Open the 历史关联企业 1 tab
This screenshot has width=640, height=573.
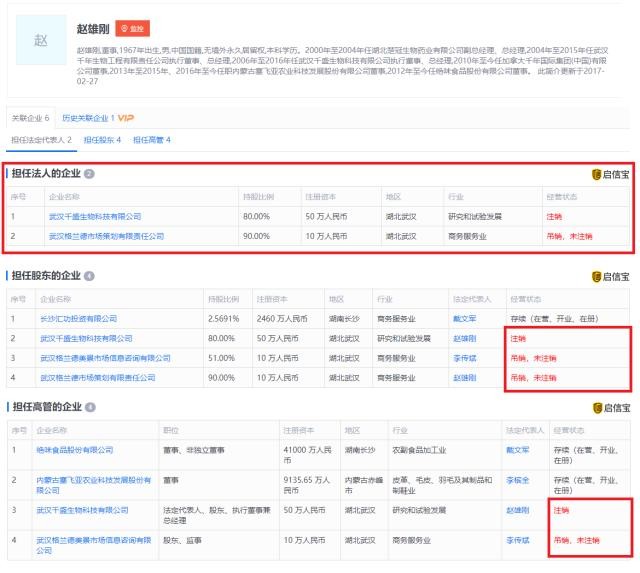pyautogui.click(x=86, y=118)
